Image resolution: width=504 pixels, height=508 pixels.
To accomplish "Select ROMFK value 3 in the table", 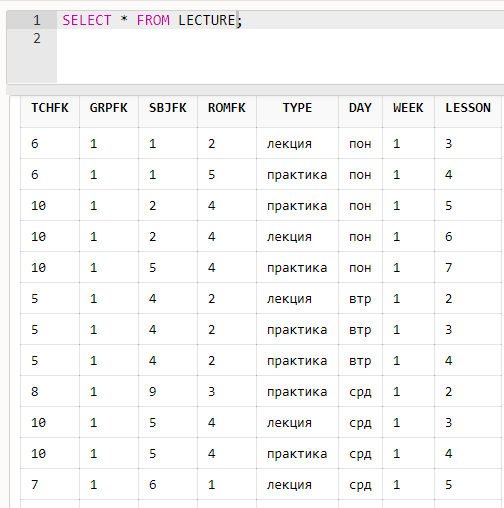I will point(212,392).
